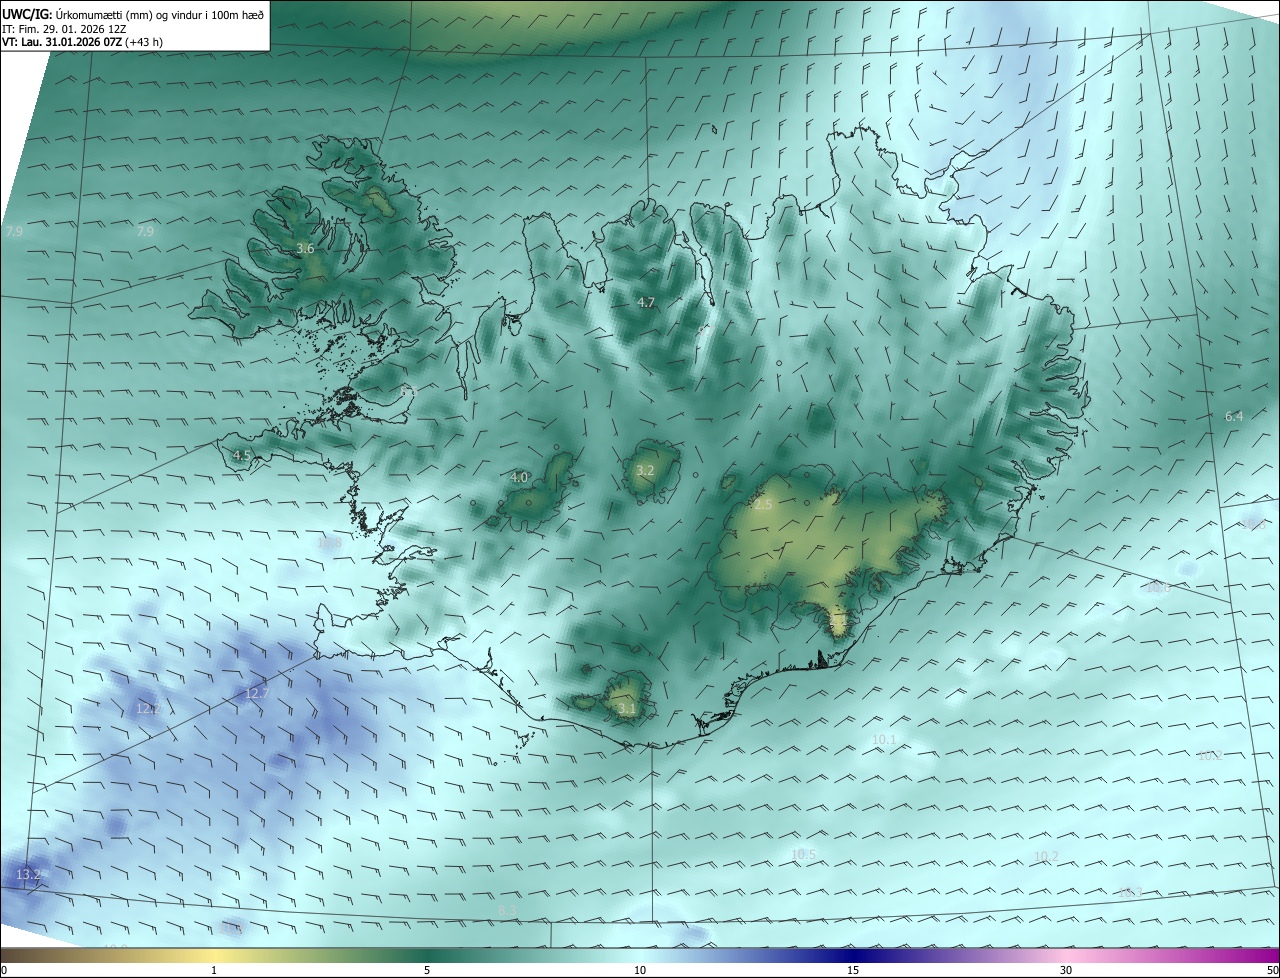Image resolution: width=1280 pixels, height=978 pixels.
Task: Click the 3.2 value on the central glacier
Action: click(645, 470)
